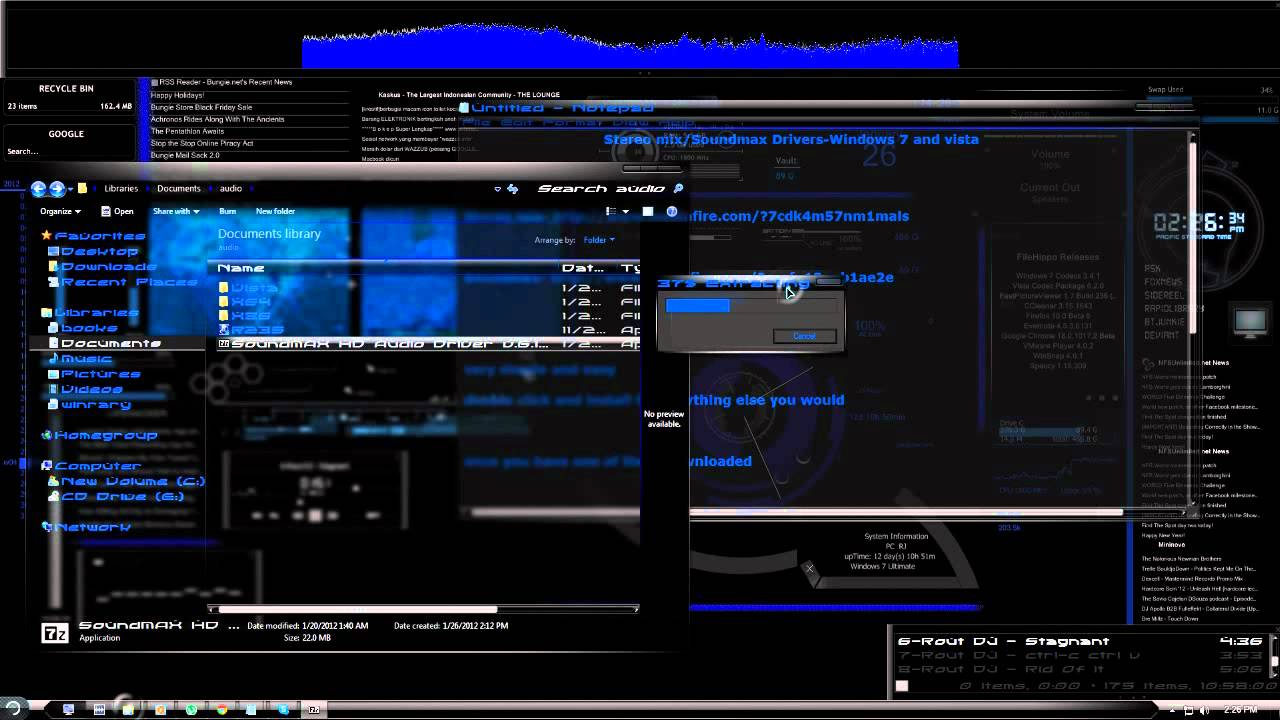Expand the view options dropdown arrow
Screen dimensions: 1280x720
[x=626, y=211]
